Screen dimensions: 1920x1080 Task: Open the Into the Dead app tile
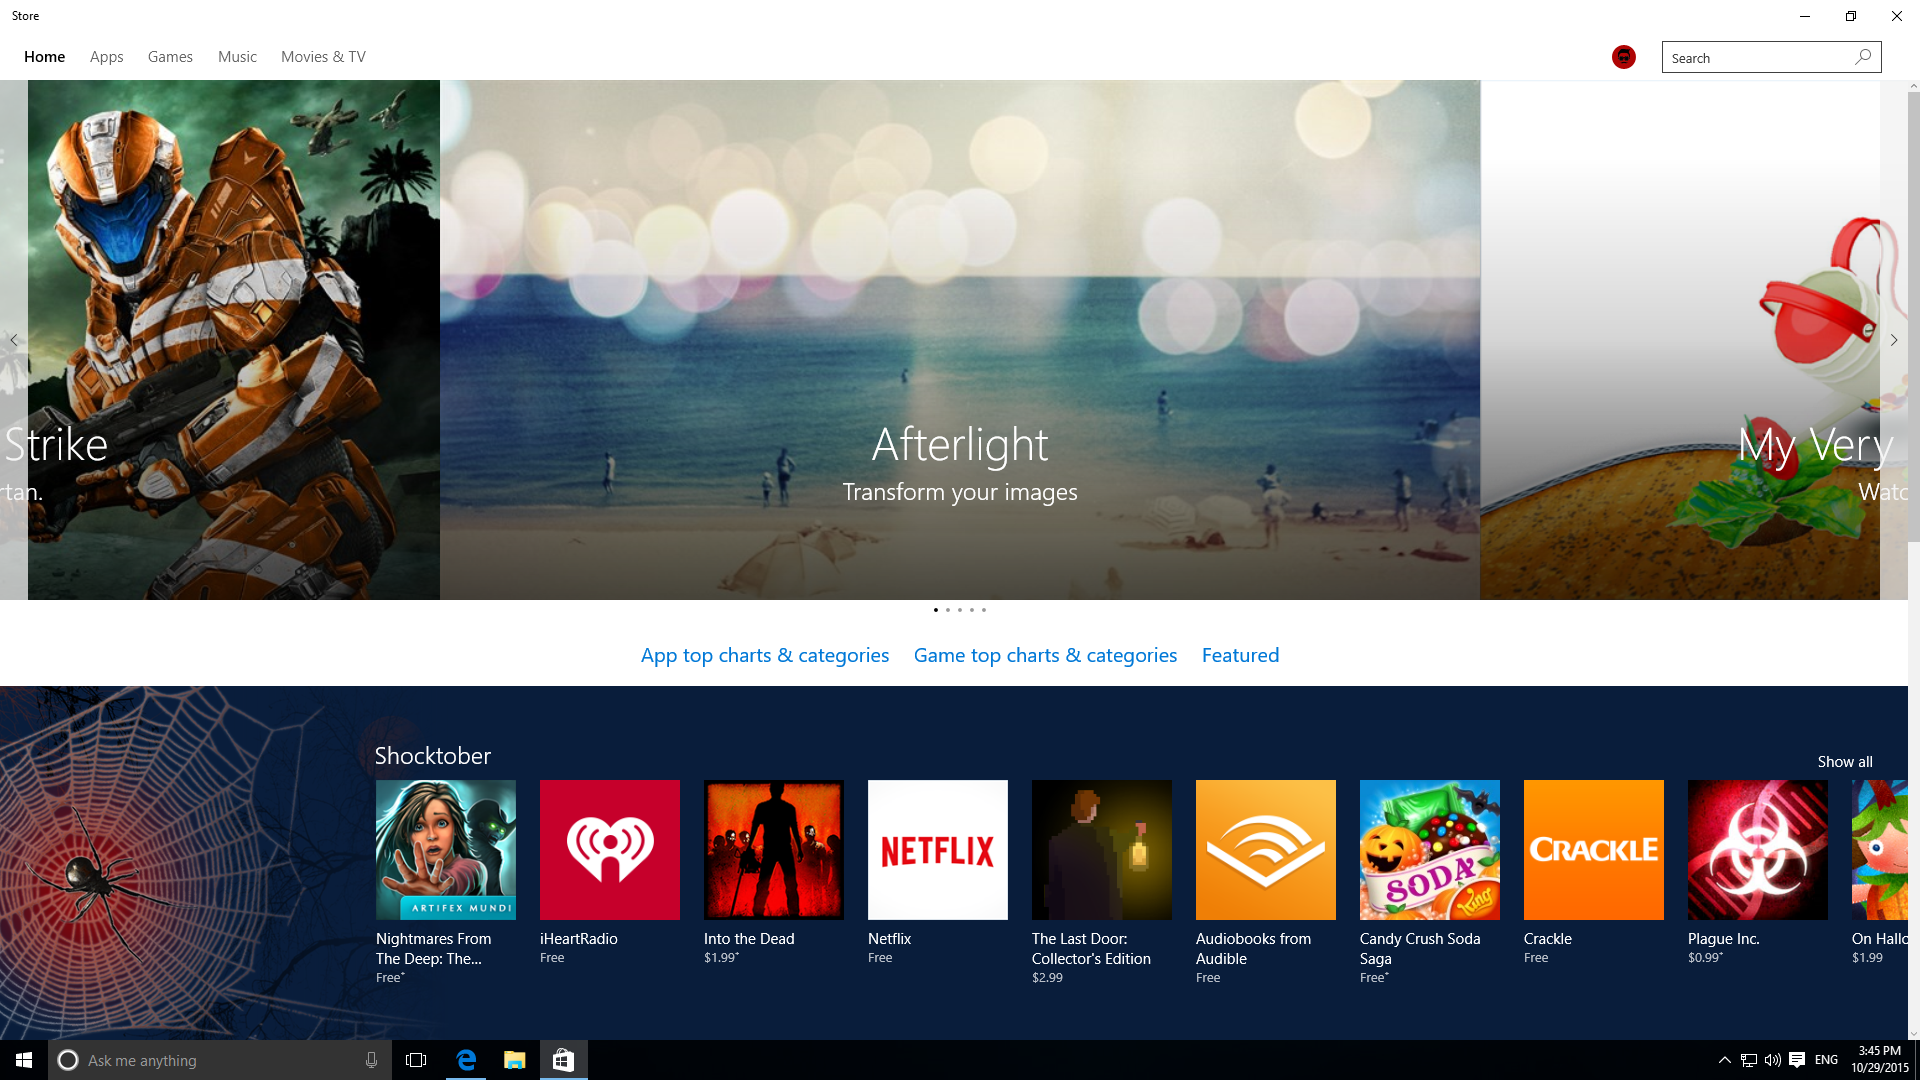pyautogui.click(x=774, y=850)
